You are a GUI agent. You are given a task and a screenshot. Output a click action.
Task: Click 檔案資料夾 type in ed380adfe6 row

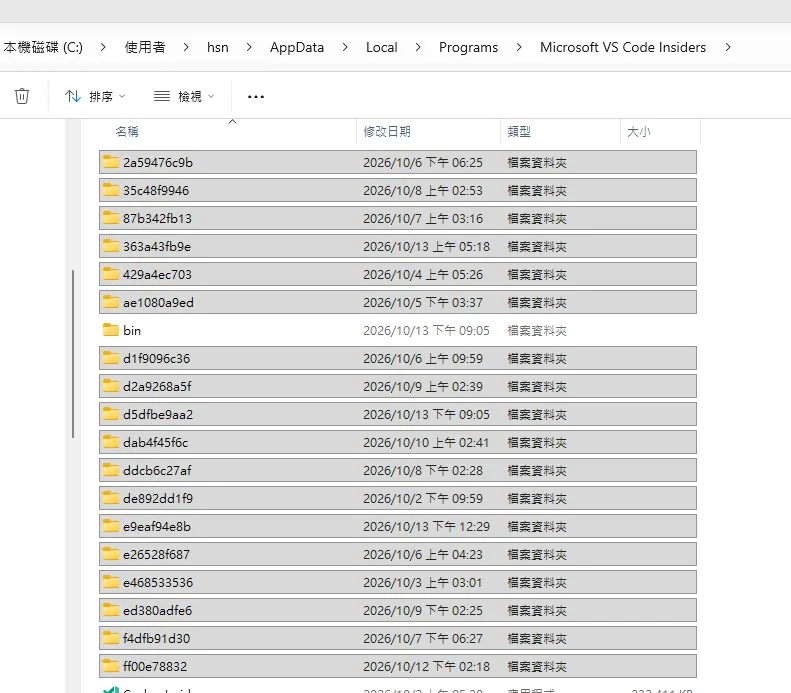click(x=537, y=610)
